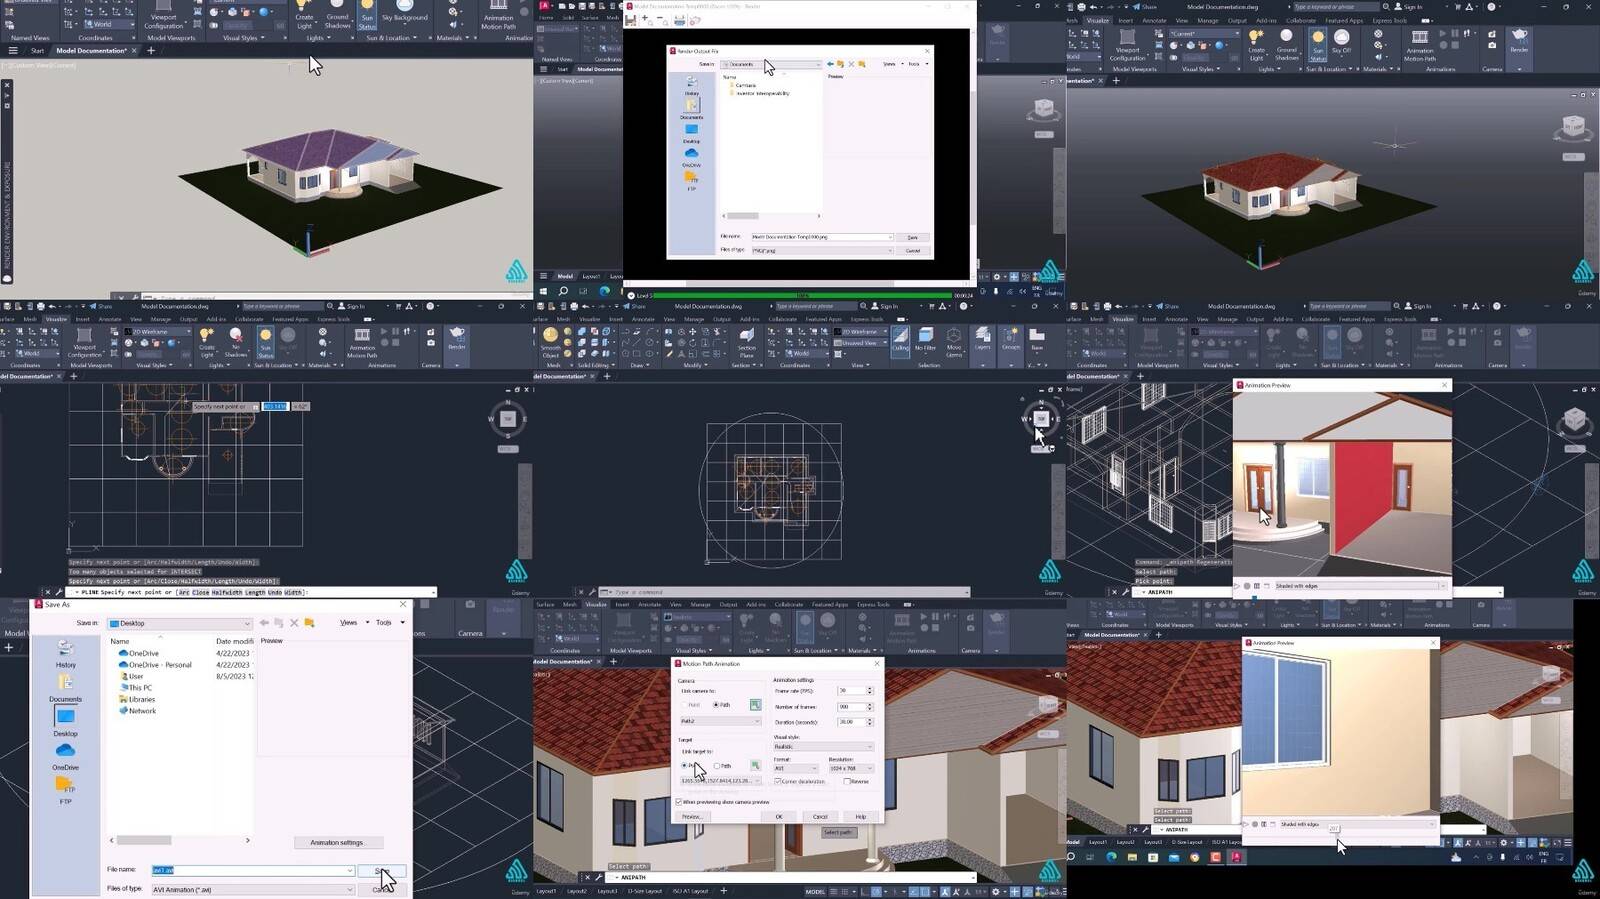Toggle Sun Status in middle-left ribbon
This screenshot has width=1600, height=899.
[265, 342]
